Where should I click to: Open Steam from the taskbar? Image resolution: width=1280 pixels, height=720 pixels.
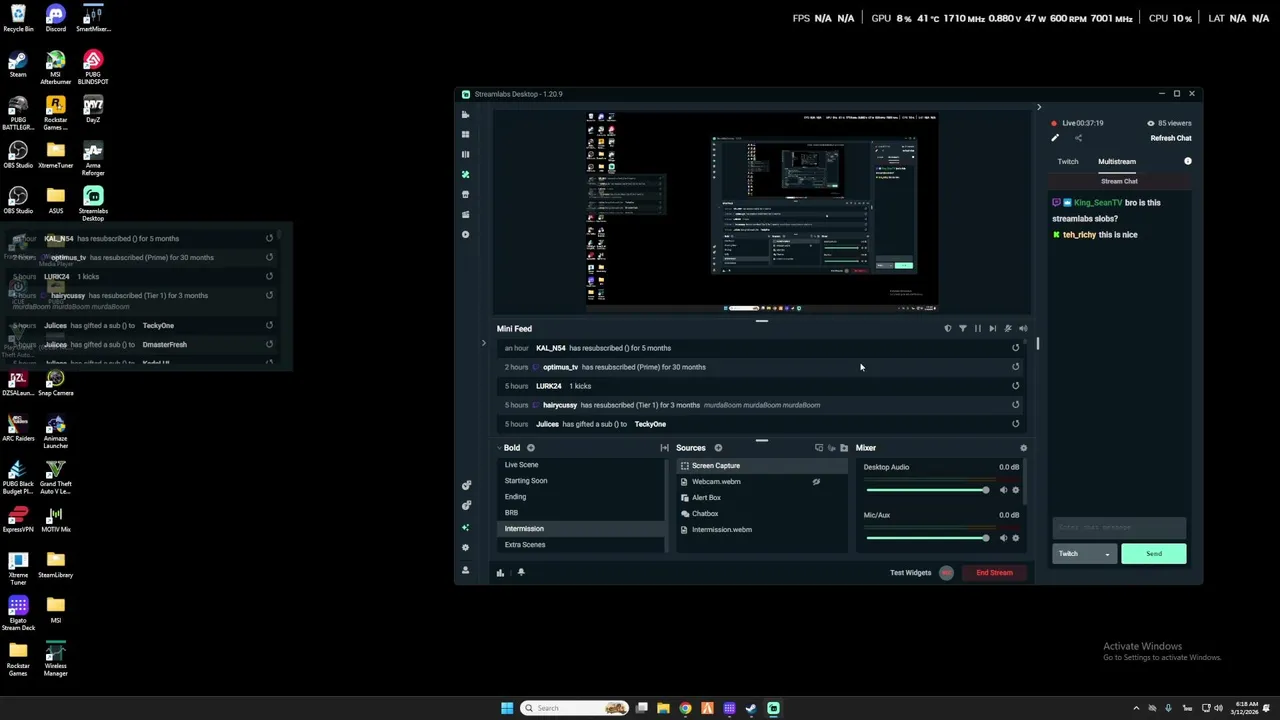(751, 708)
